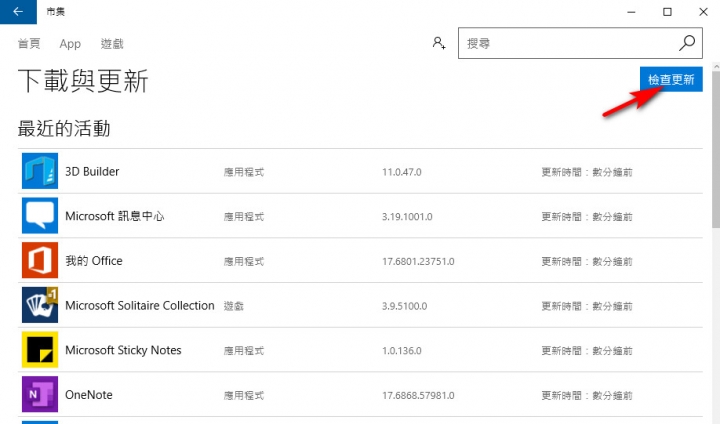Click version 17.6801.23751.0
720x424 pixels.
click(x=418, y=261)
